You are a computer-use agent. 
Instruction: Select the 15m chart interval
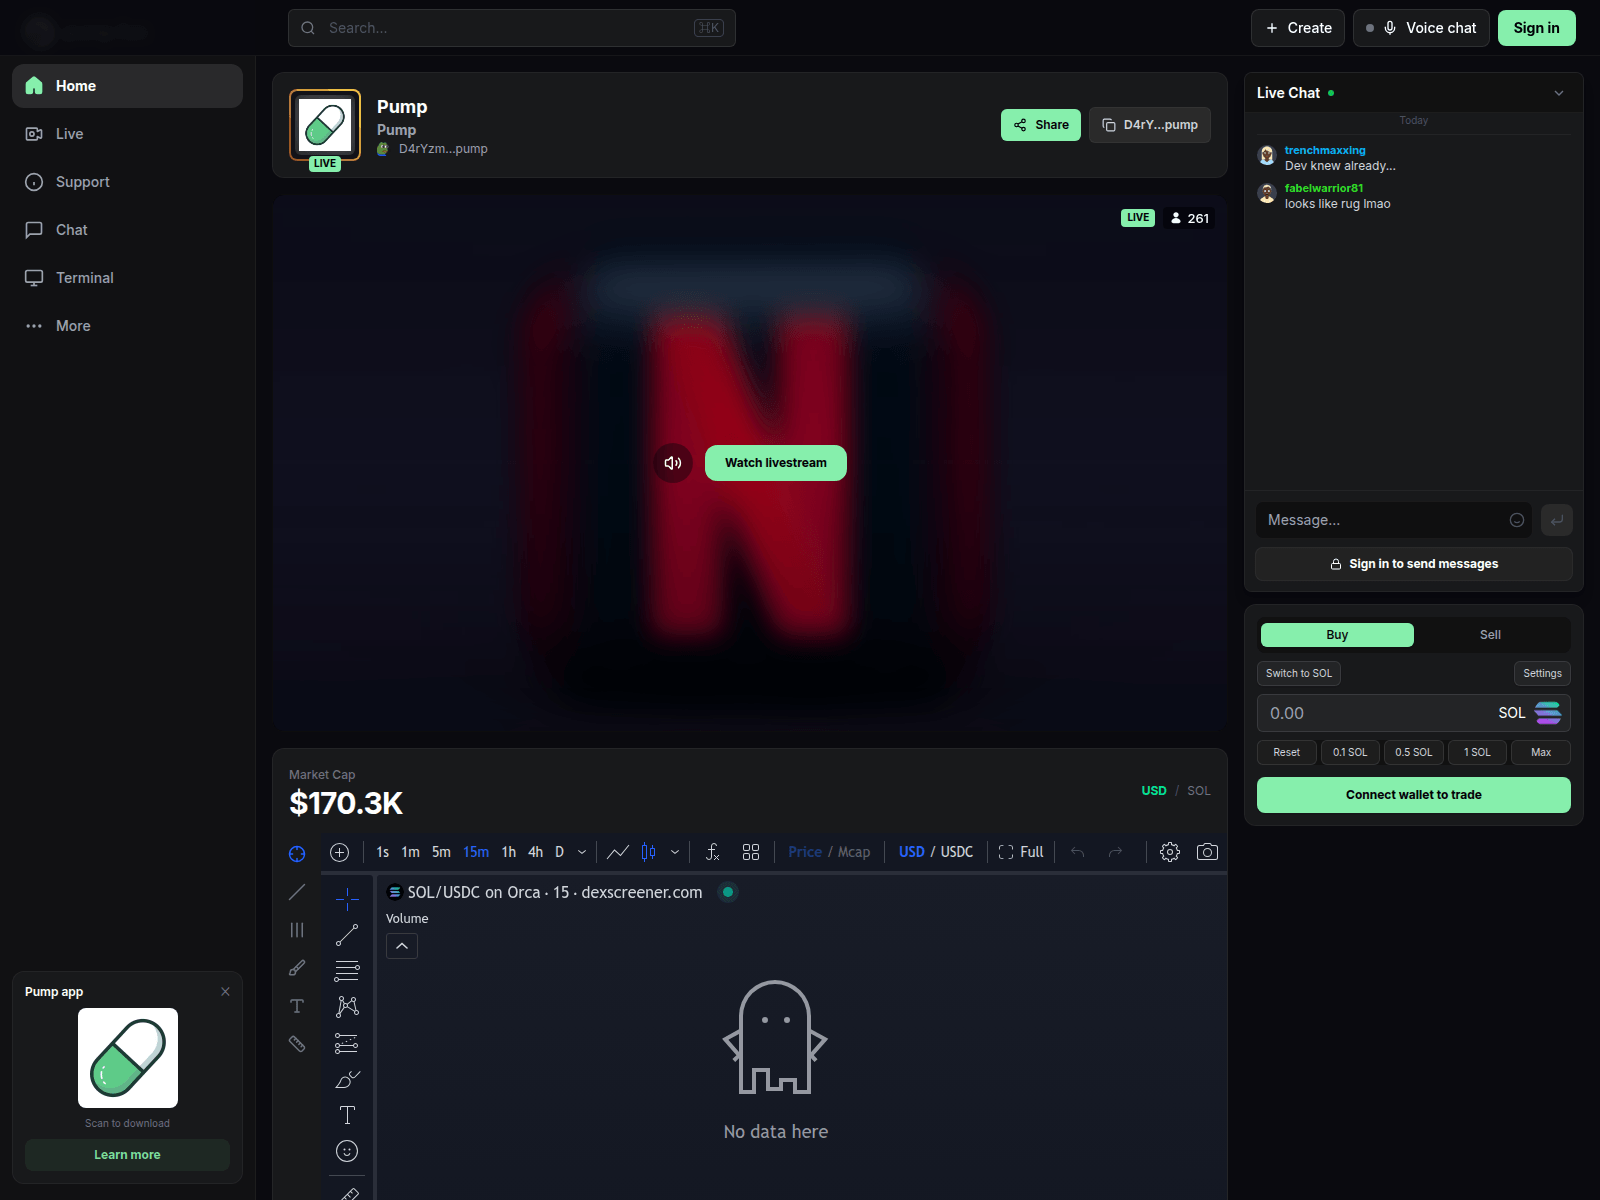pyautogui.click(x=476, y=852)
